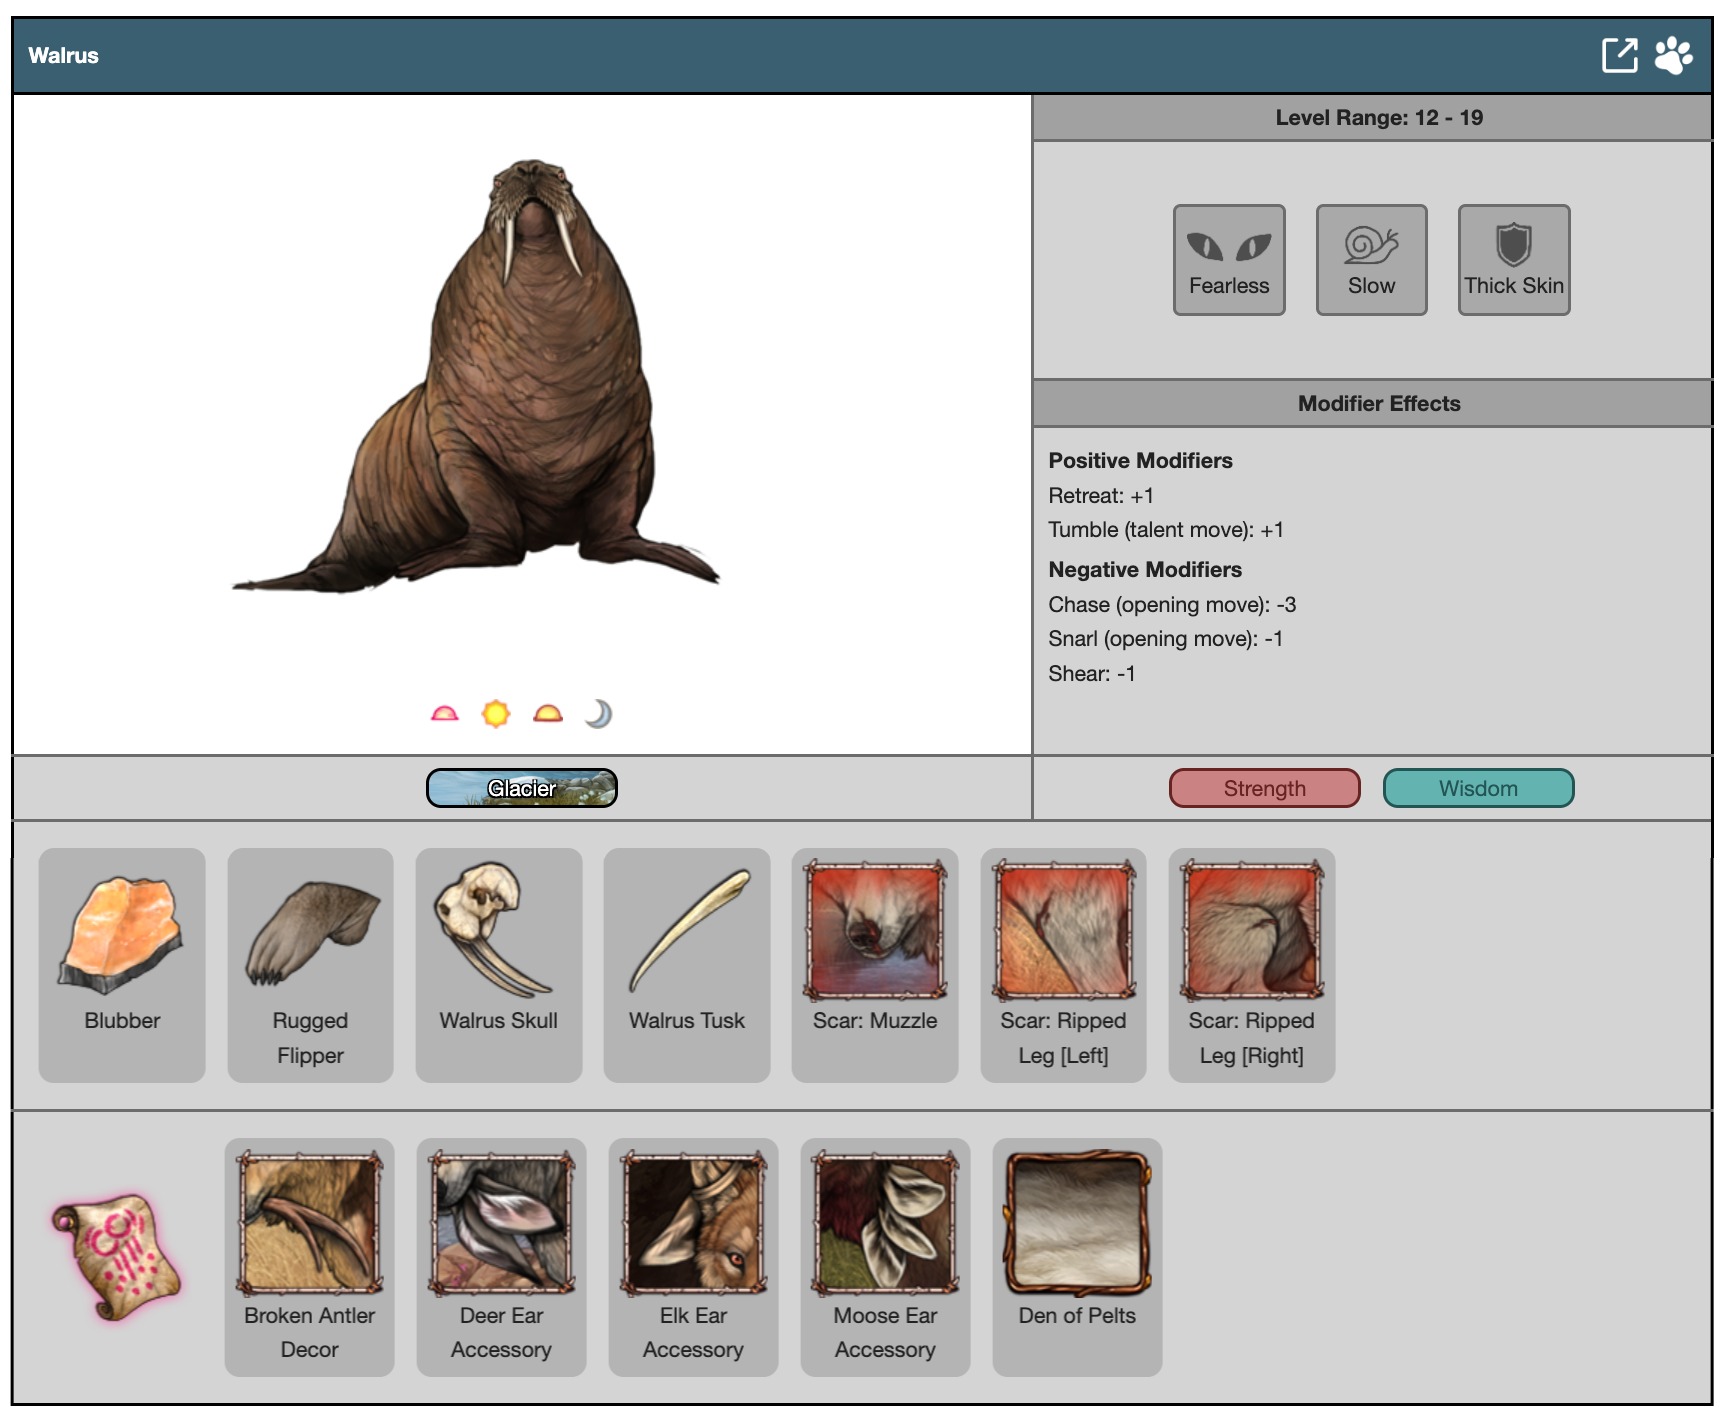Select the Fearless trait icon
Screen dimensions: 1721x1414
pos(1229,260)
